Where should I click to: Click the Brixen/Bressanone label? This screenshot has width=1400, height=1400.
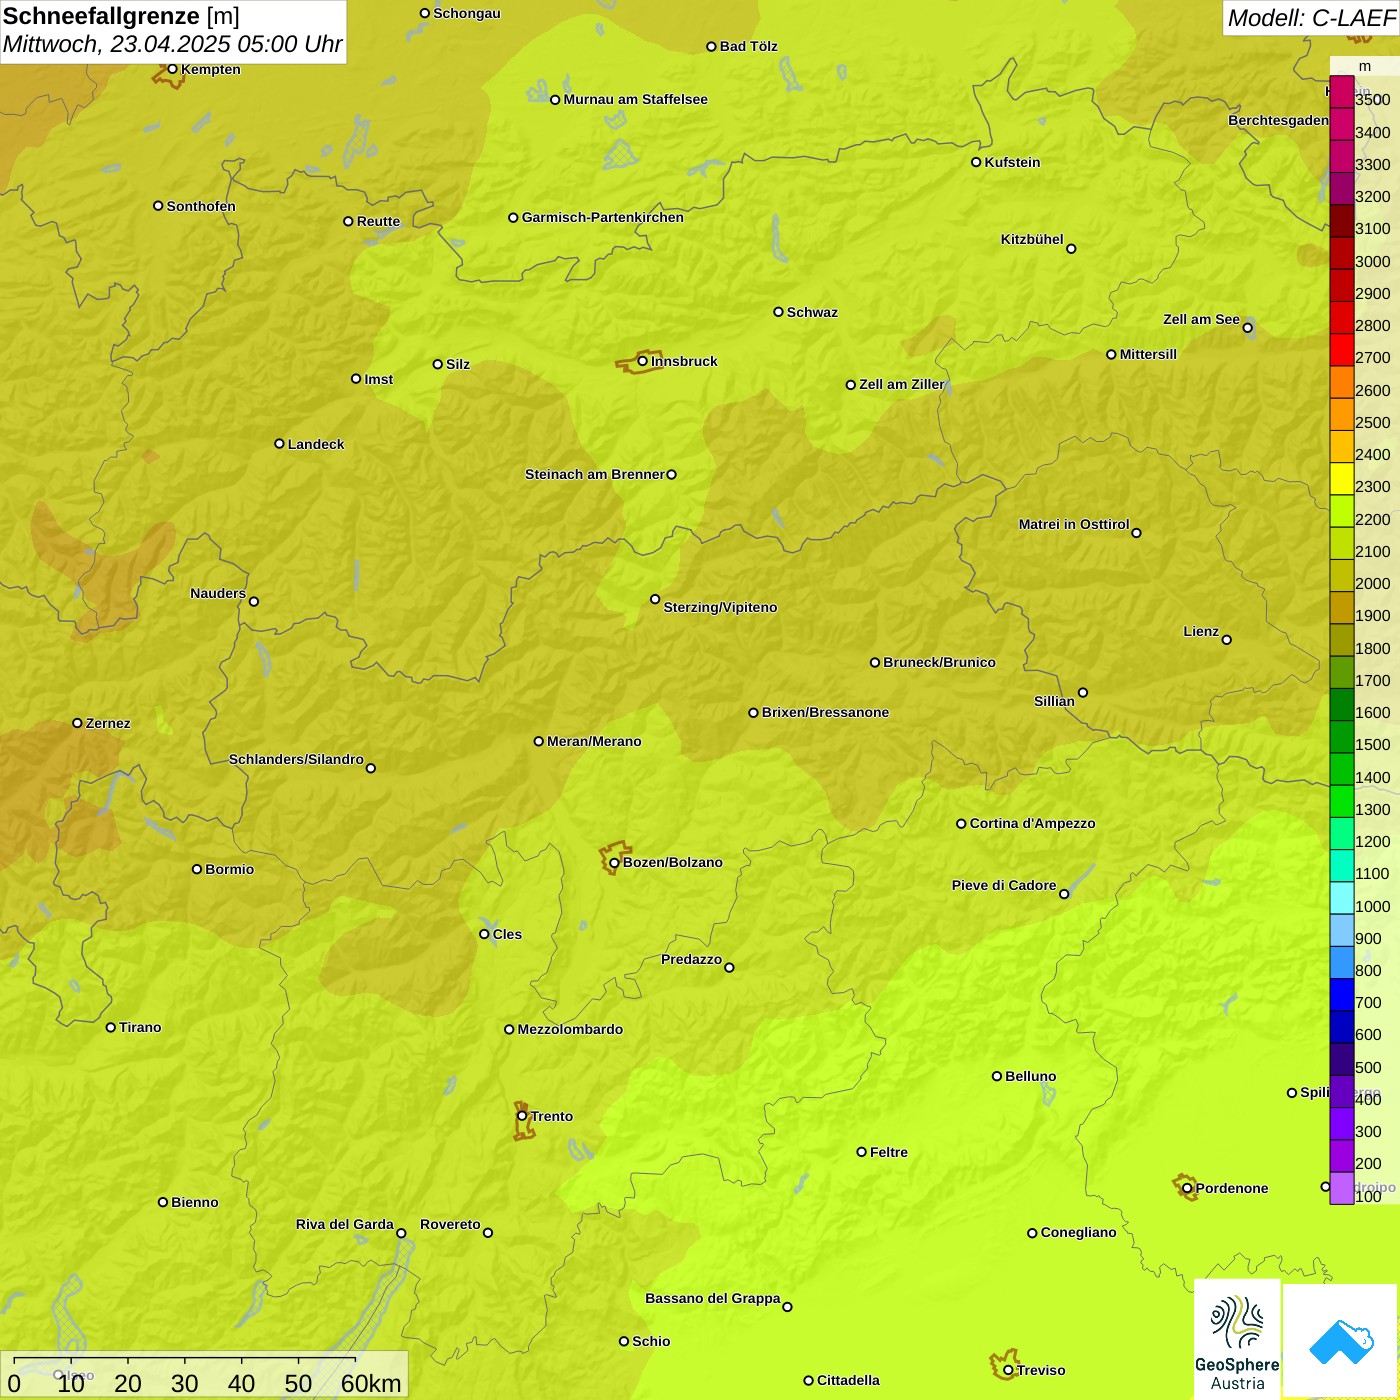[825, 712]
